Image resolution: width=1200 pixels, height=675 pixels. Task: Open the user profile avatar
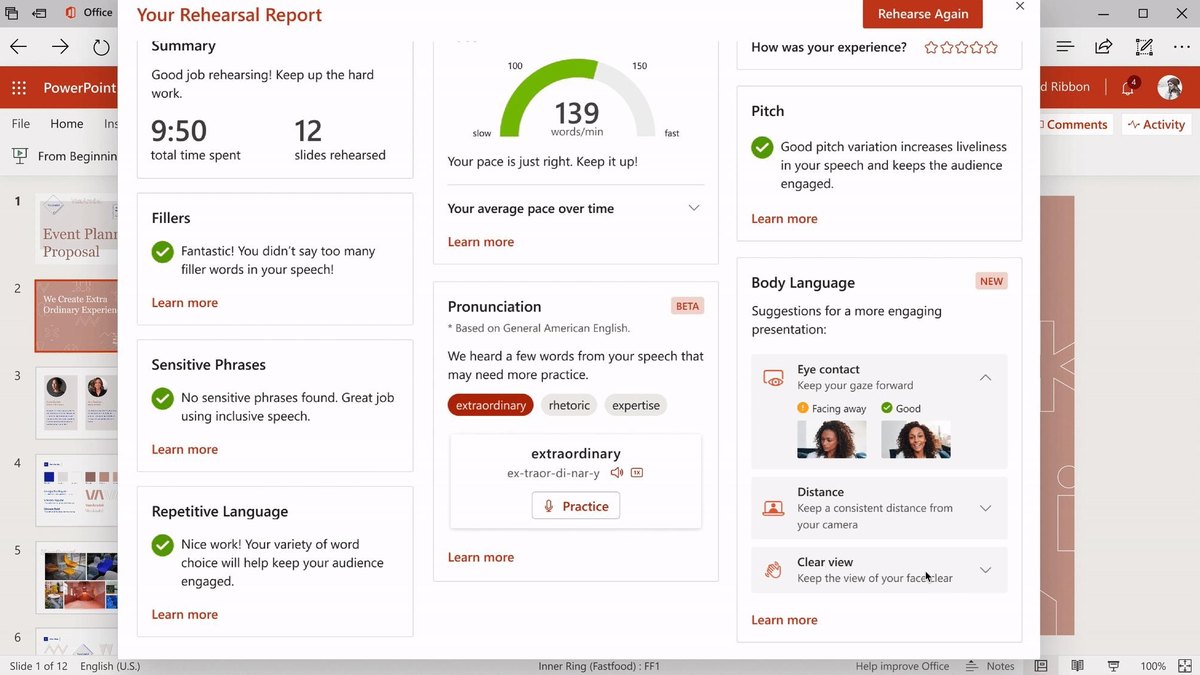(1169, 87)
